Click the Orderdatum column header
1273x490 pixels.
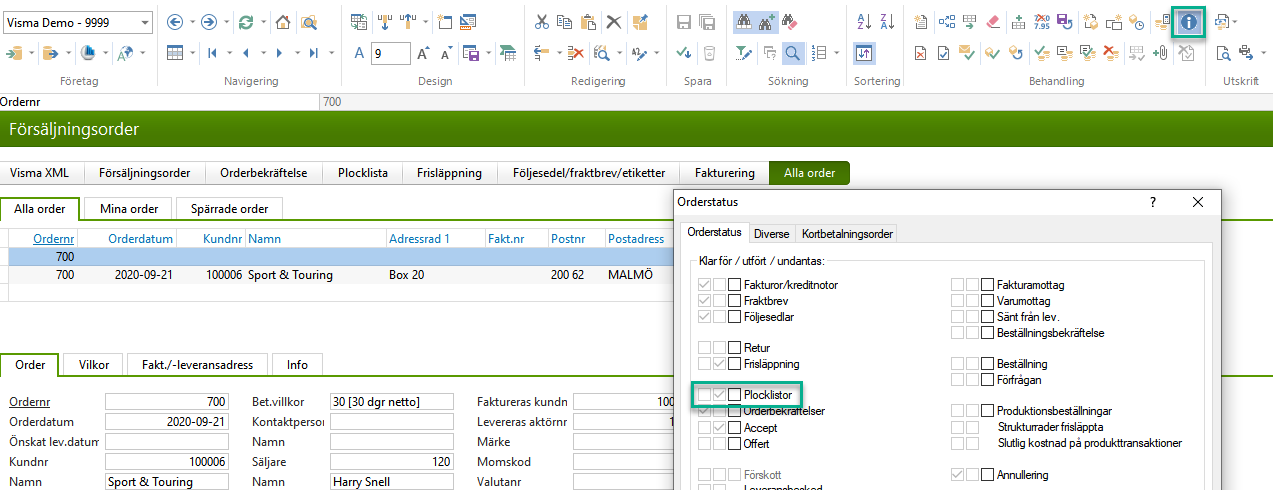coord(141,238)
